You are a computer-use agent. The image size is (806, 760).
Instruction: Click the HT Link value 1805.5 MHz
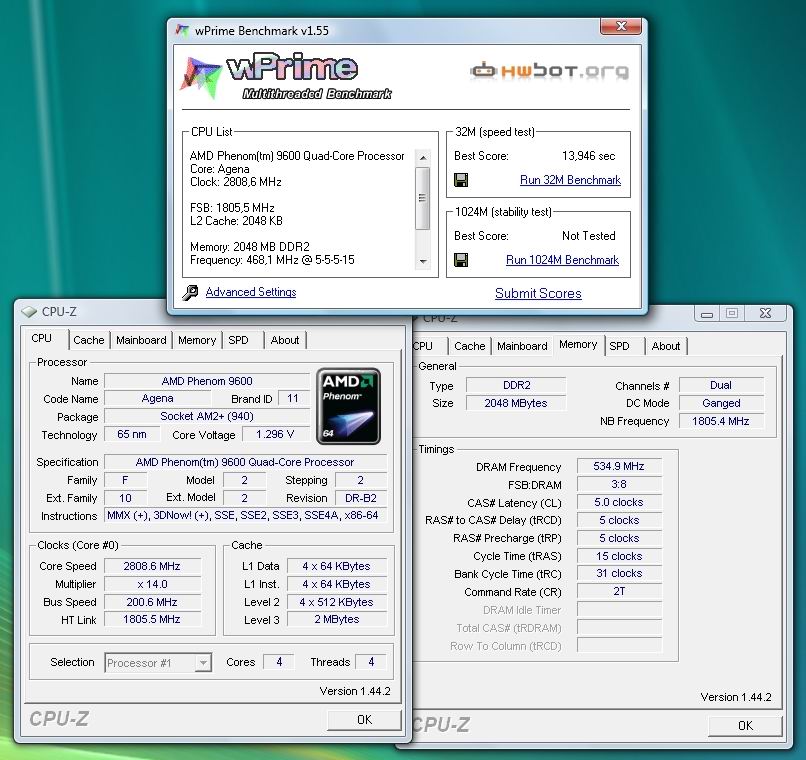pos(152,620)
